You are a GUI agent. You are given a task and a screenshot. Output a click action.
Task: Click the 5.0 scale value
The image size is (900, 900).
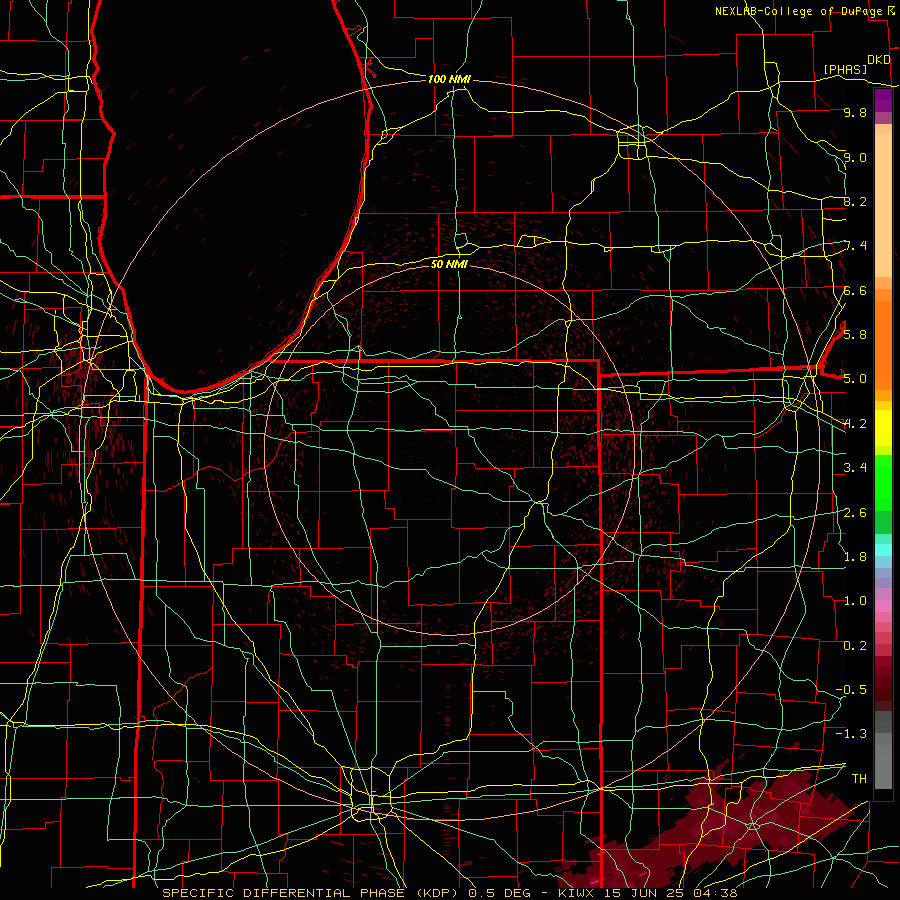(855, 379)
